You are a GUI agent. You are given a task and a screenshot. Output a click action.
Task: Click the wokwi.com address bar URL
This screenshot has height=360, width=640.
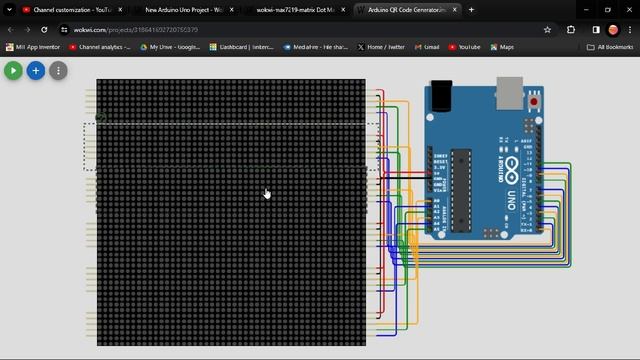pos(136,30)
